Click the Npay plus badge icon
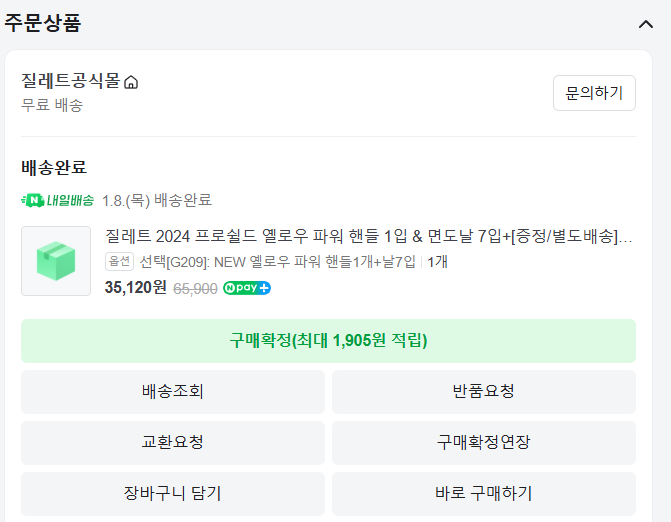The width and height of the screenshot is (671, 522). click(247, 288)
